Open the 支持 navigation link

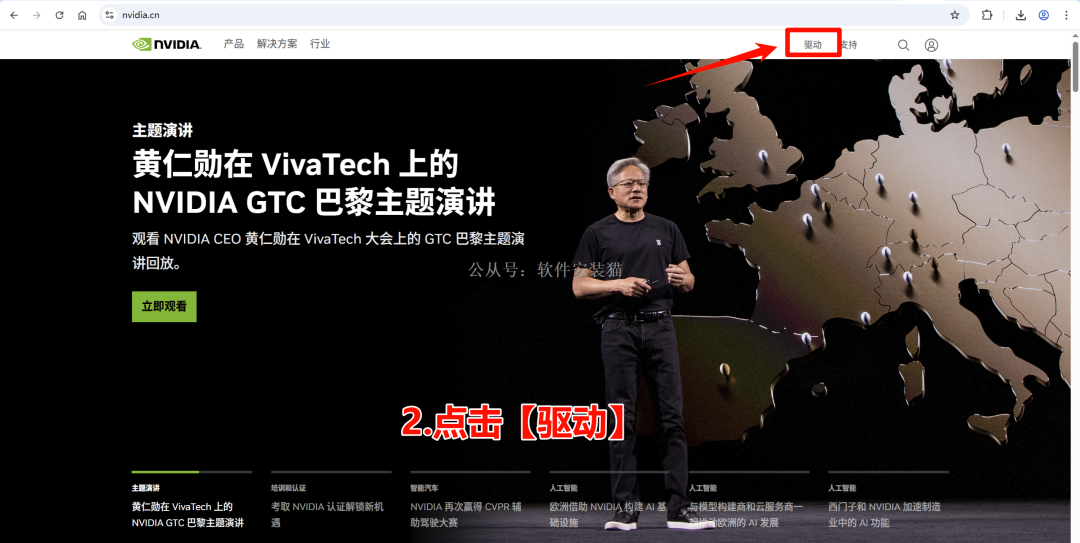(849, 45)
